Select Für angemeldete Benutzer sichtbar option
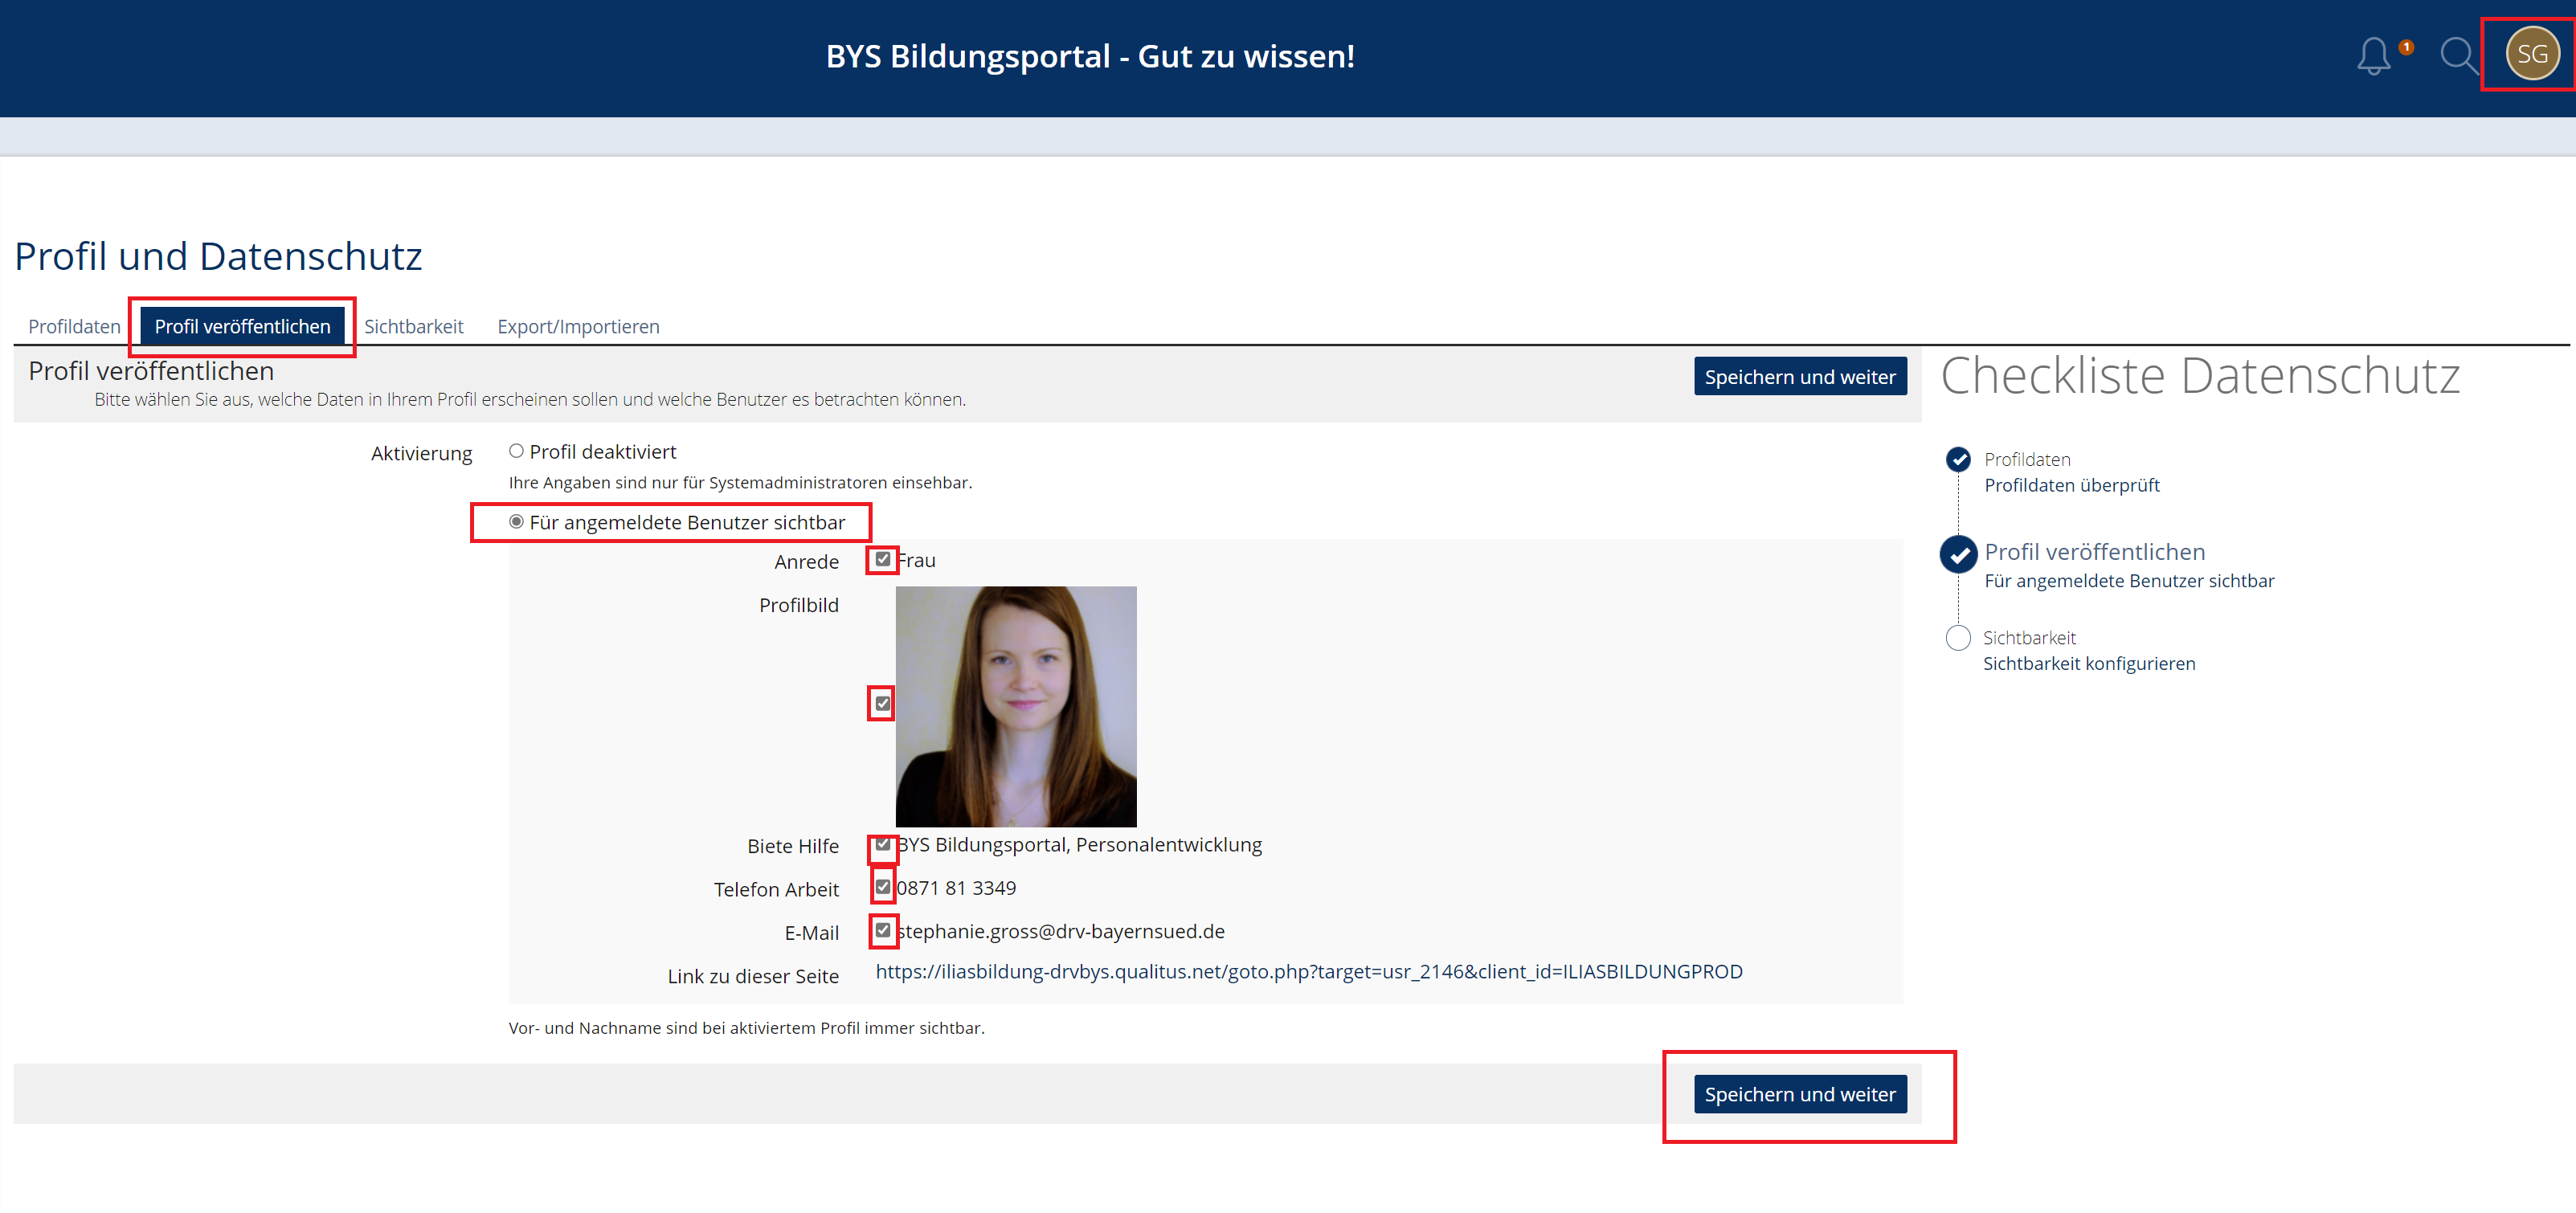Screen dimensions: 2576x1213 pyautogui.click(x=516, y=522)
